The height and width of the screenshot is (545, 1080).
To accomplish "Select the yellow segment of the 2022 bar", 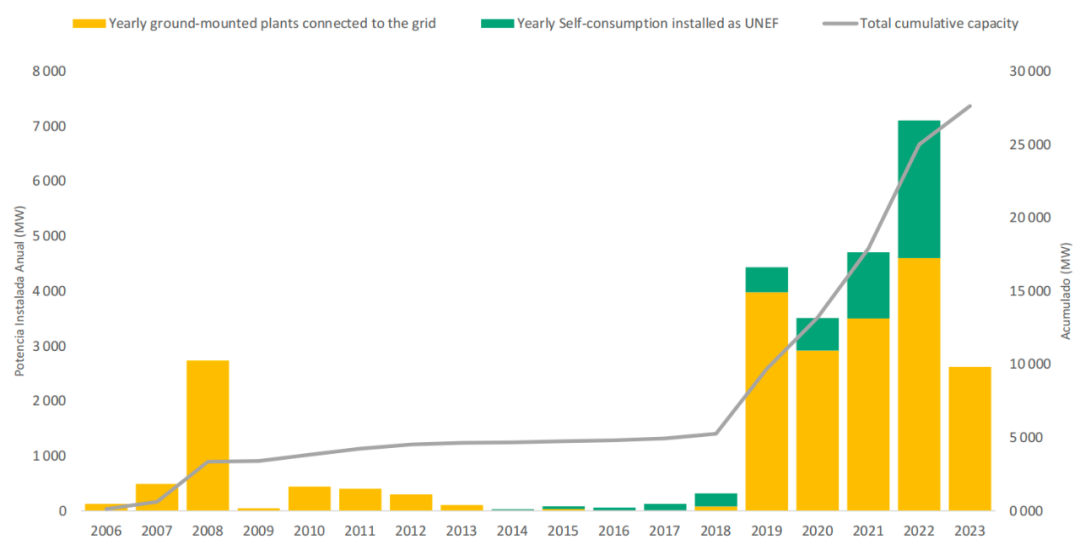I will coord(919,384).
